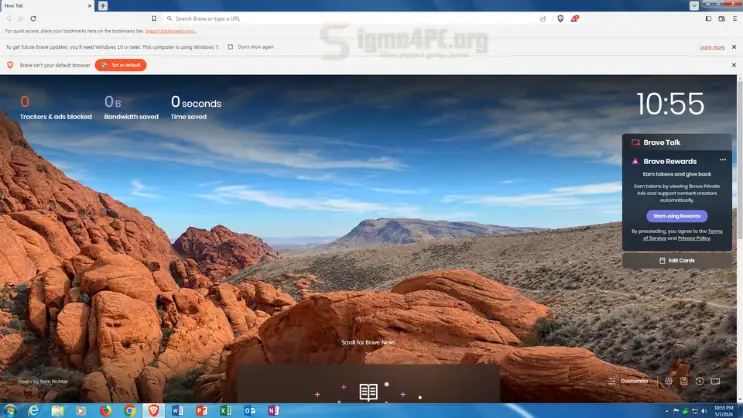Click the Edit Cards button

click(677, 260)
